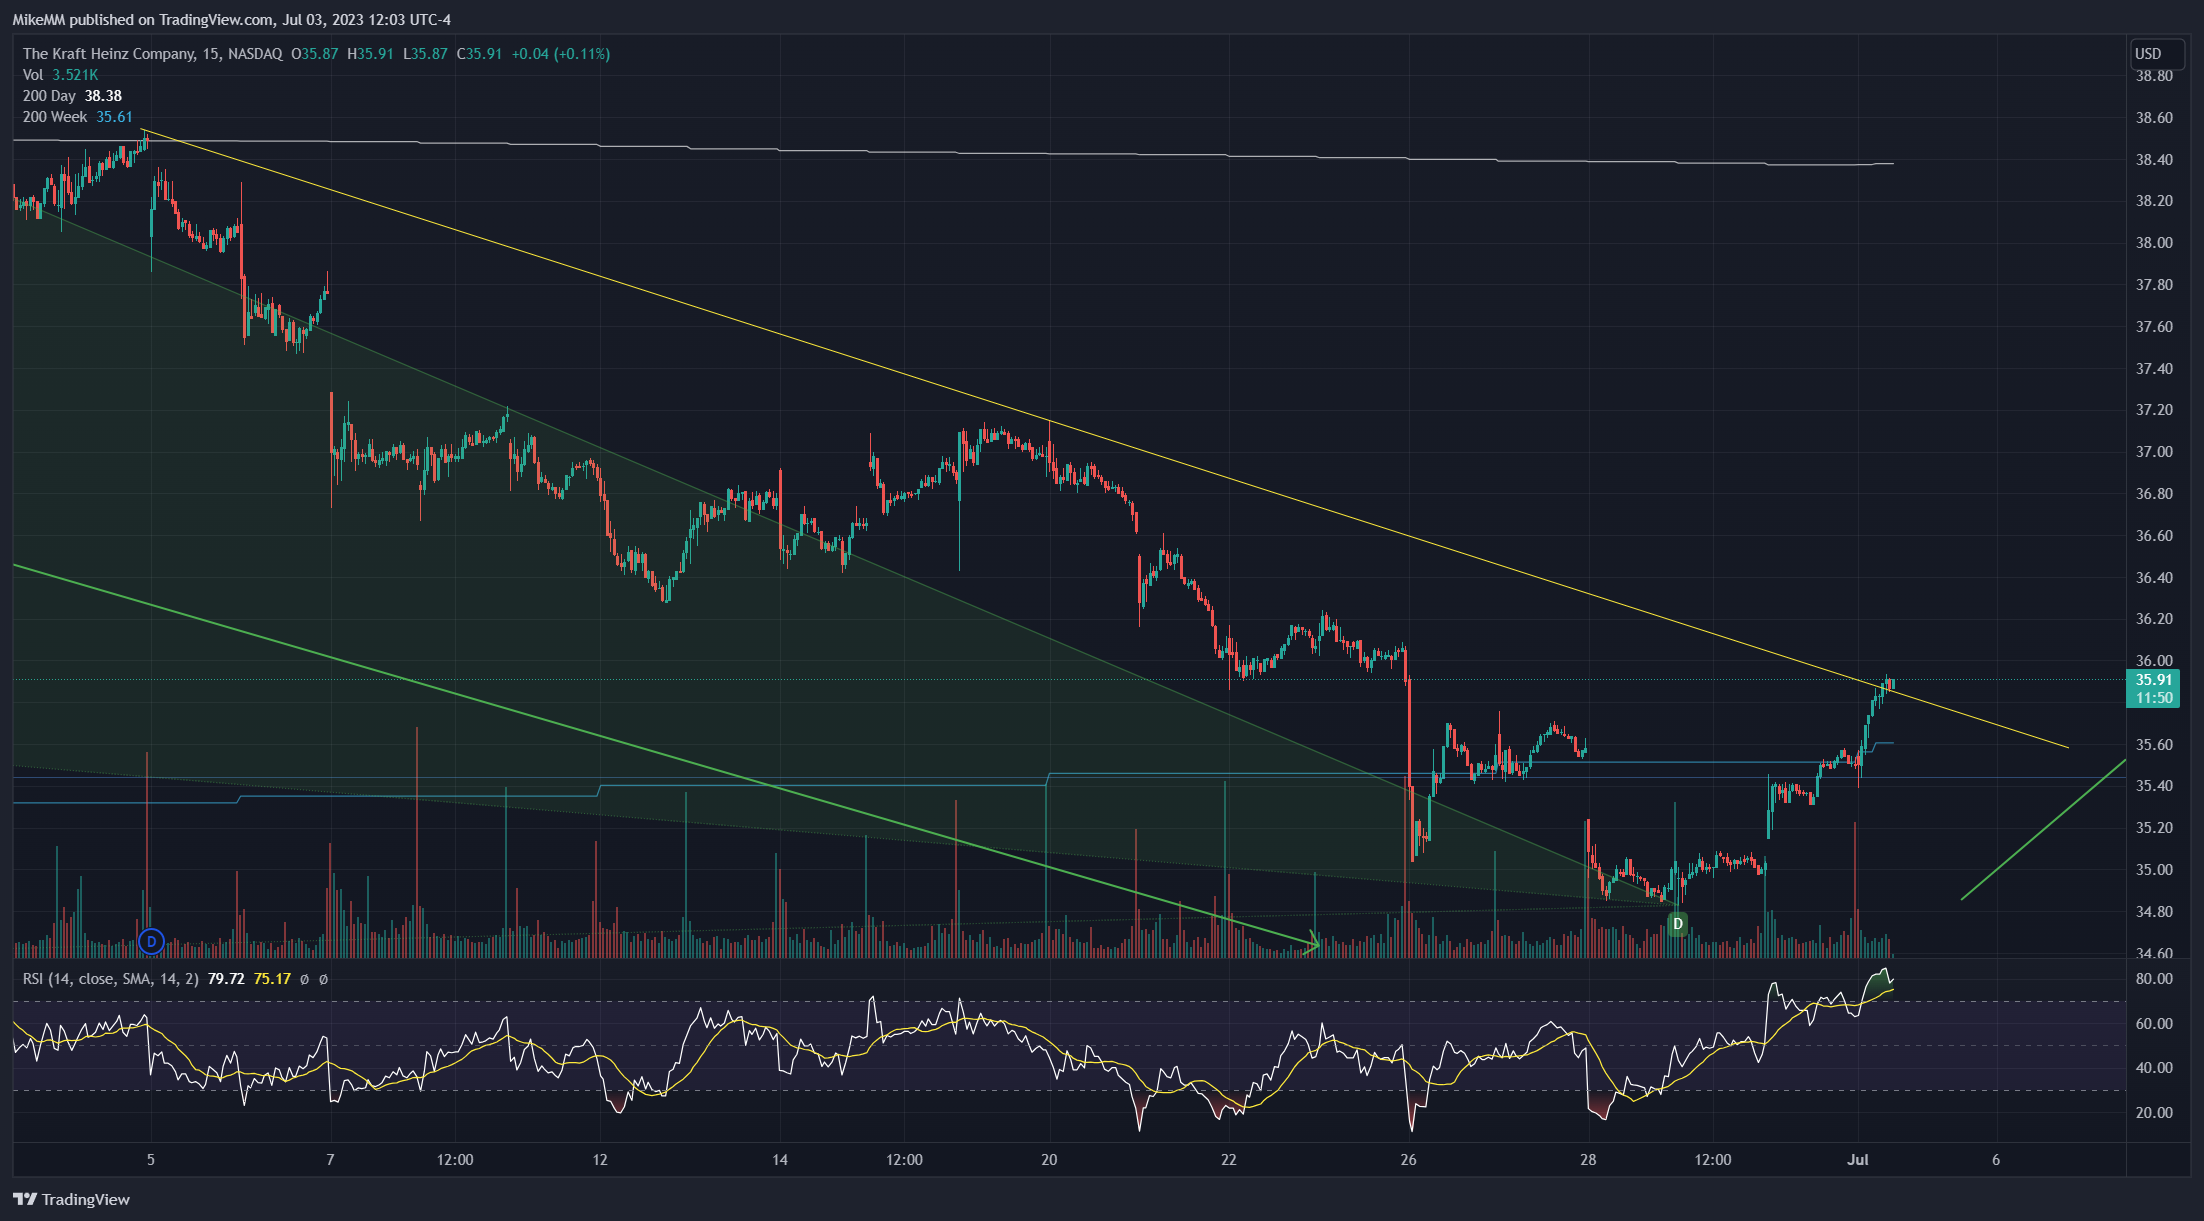Click the current price label 35.91
The image size is (2204, 1221).
coord(2153,680)
